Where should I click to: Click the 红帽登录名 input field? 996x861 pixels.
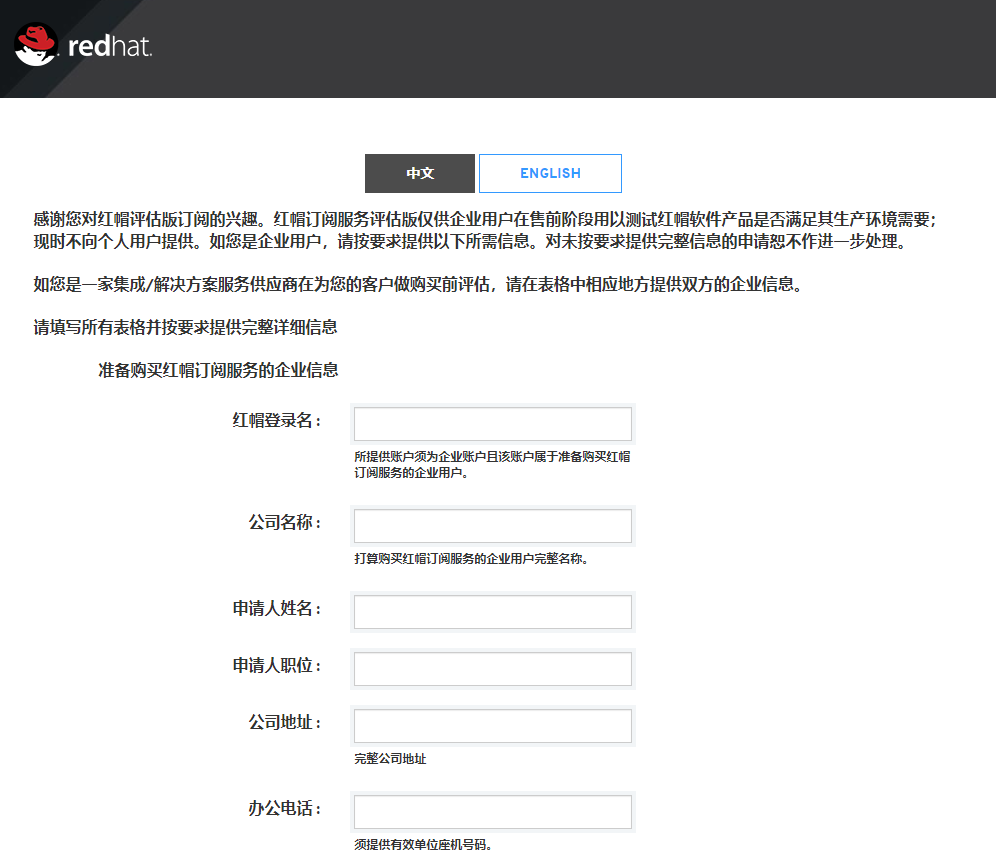pos(492,423)
